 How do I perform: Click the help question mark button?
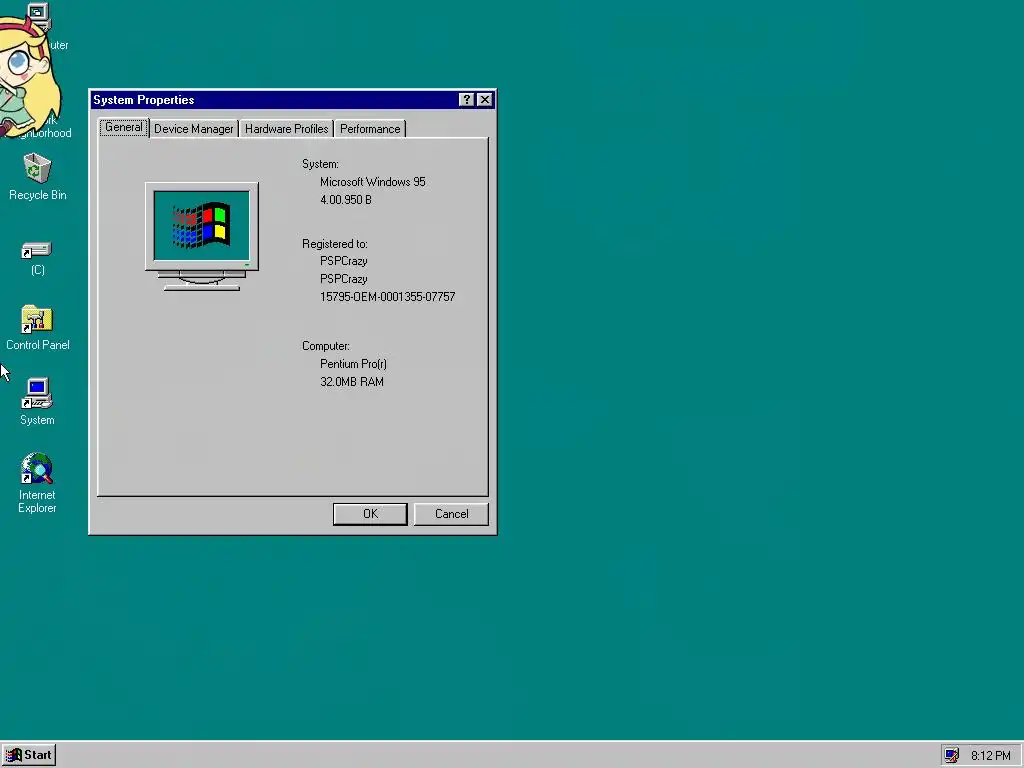[x=466, y=99]
